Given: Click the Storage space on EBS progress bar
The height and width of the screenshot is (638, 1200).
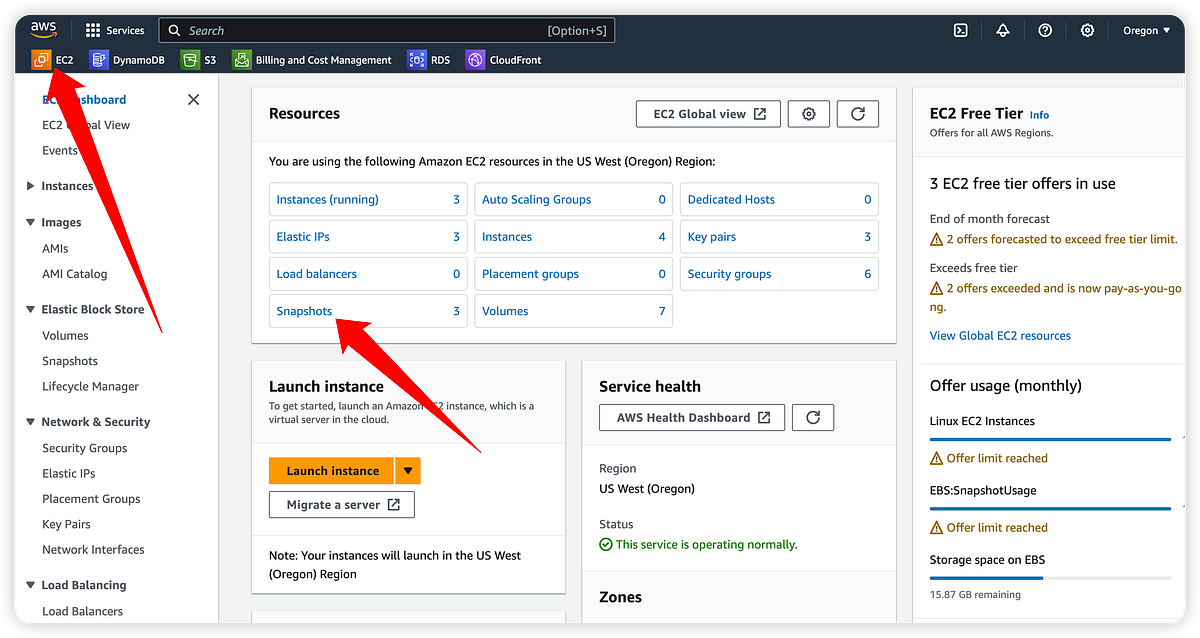Looking at the screenshot, I should click(1050, 578).
